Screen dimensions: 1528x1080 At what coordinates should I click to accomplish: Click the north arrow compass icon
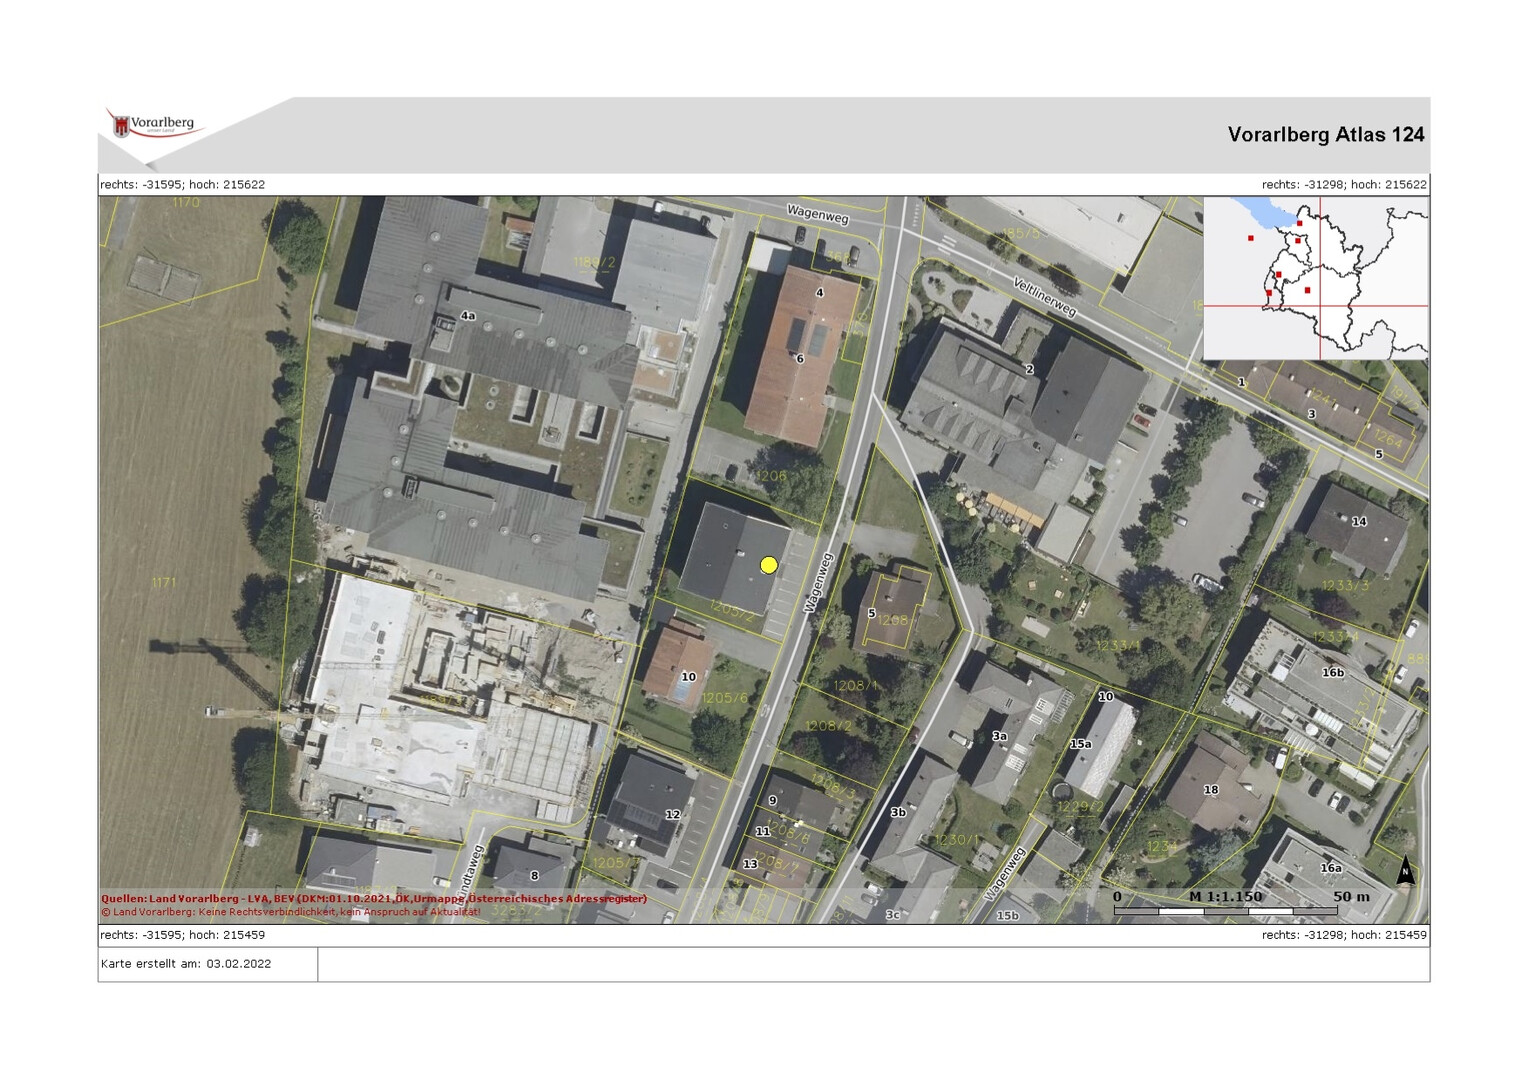[x=1405, y=871]
